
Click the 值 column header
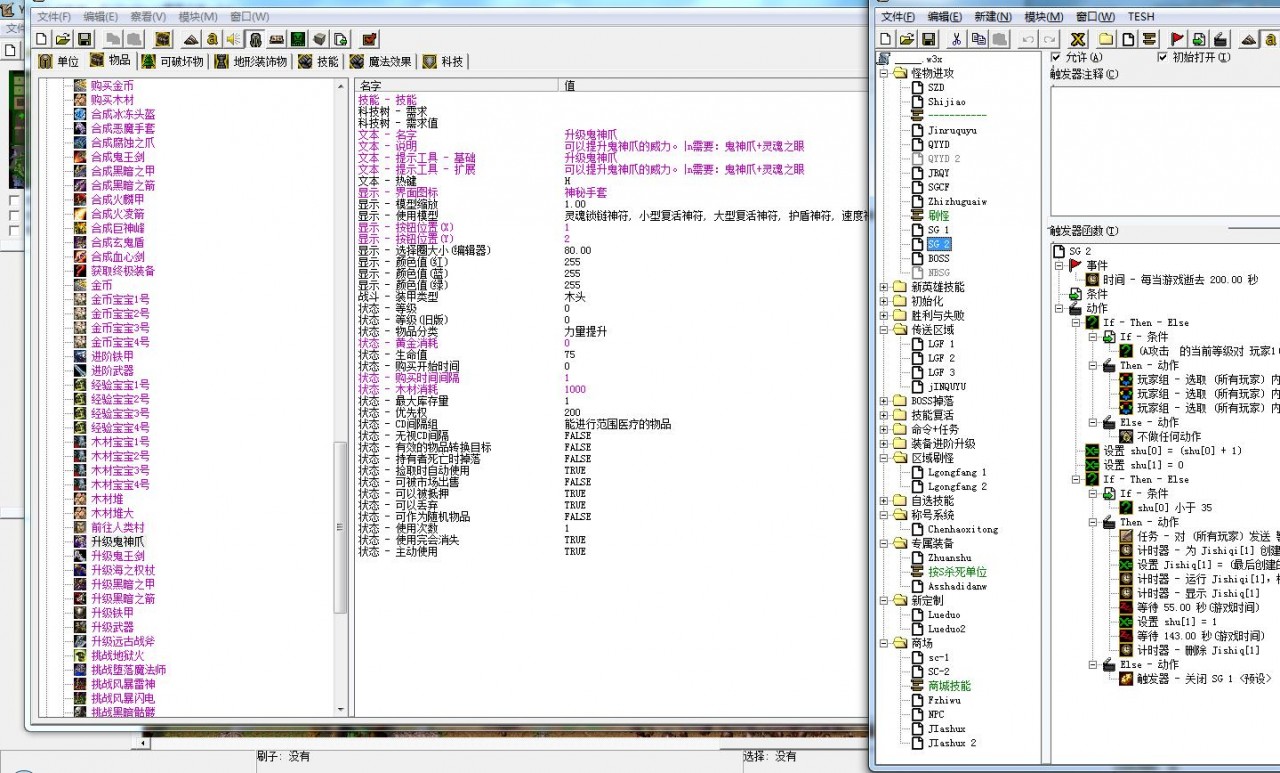click(715, 86)
